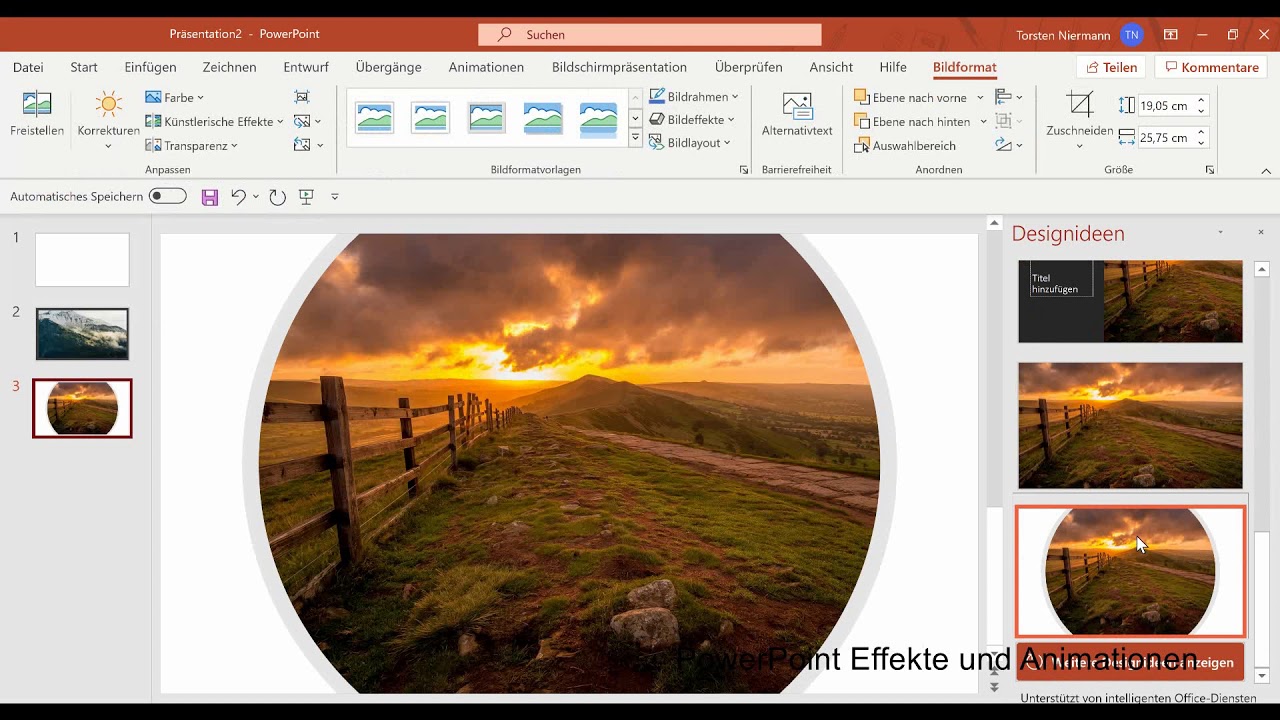
Task: Open the Alternativtext pane
Action: [797, 114]
